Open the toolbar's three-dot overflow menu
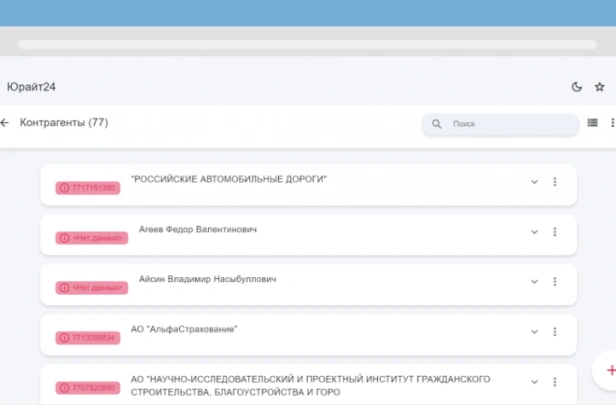This screenshot has height=405, width=616. (612, 123)
